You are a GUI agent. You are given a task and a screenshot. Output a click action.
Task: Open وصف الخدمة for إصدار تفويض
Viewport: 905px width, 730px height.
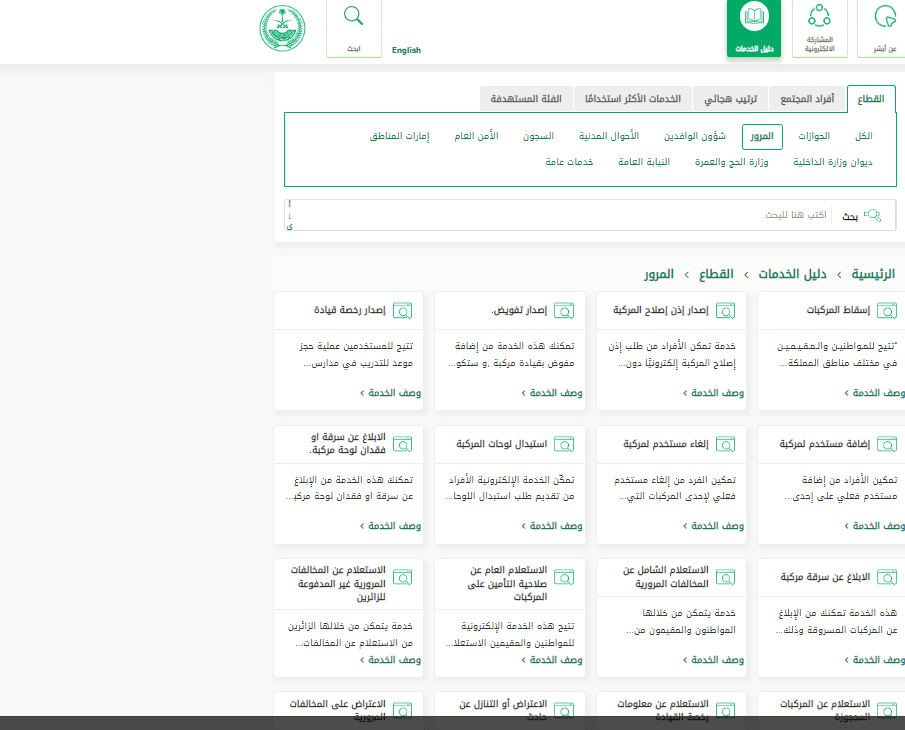pos(552,393)
